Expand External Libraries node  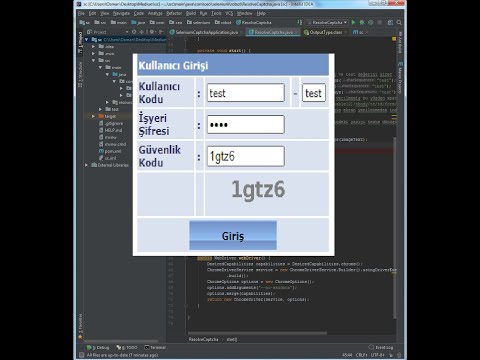[x=87, y=165]
